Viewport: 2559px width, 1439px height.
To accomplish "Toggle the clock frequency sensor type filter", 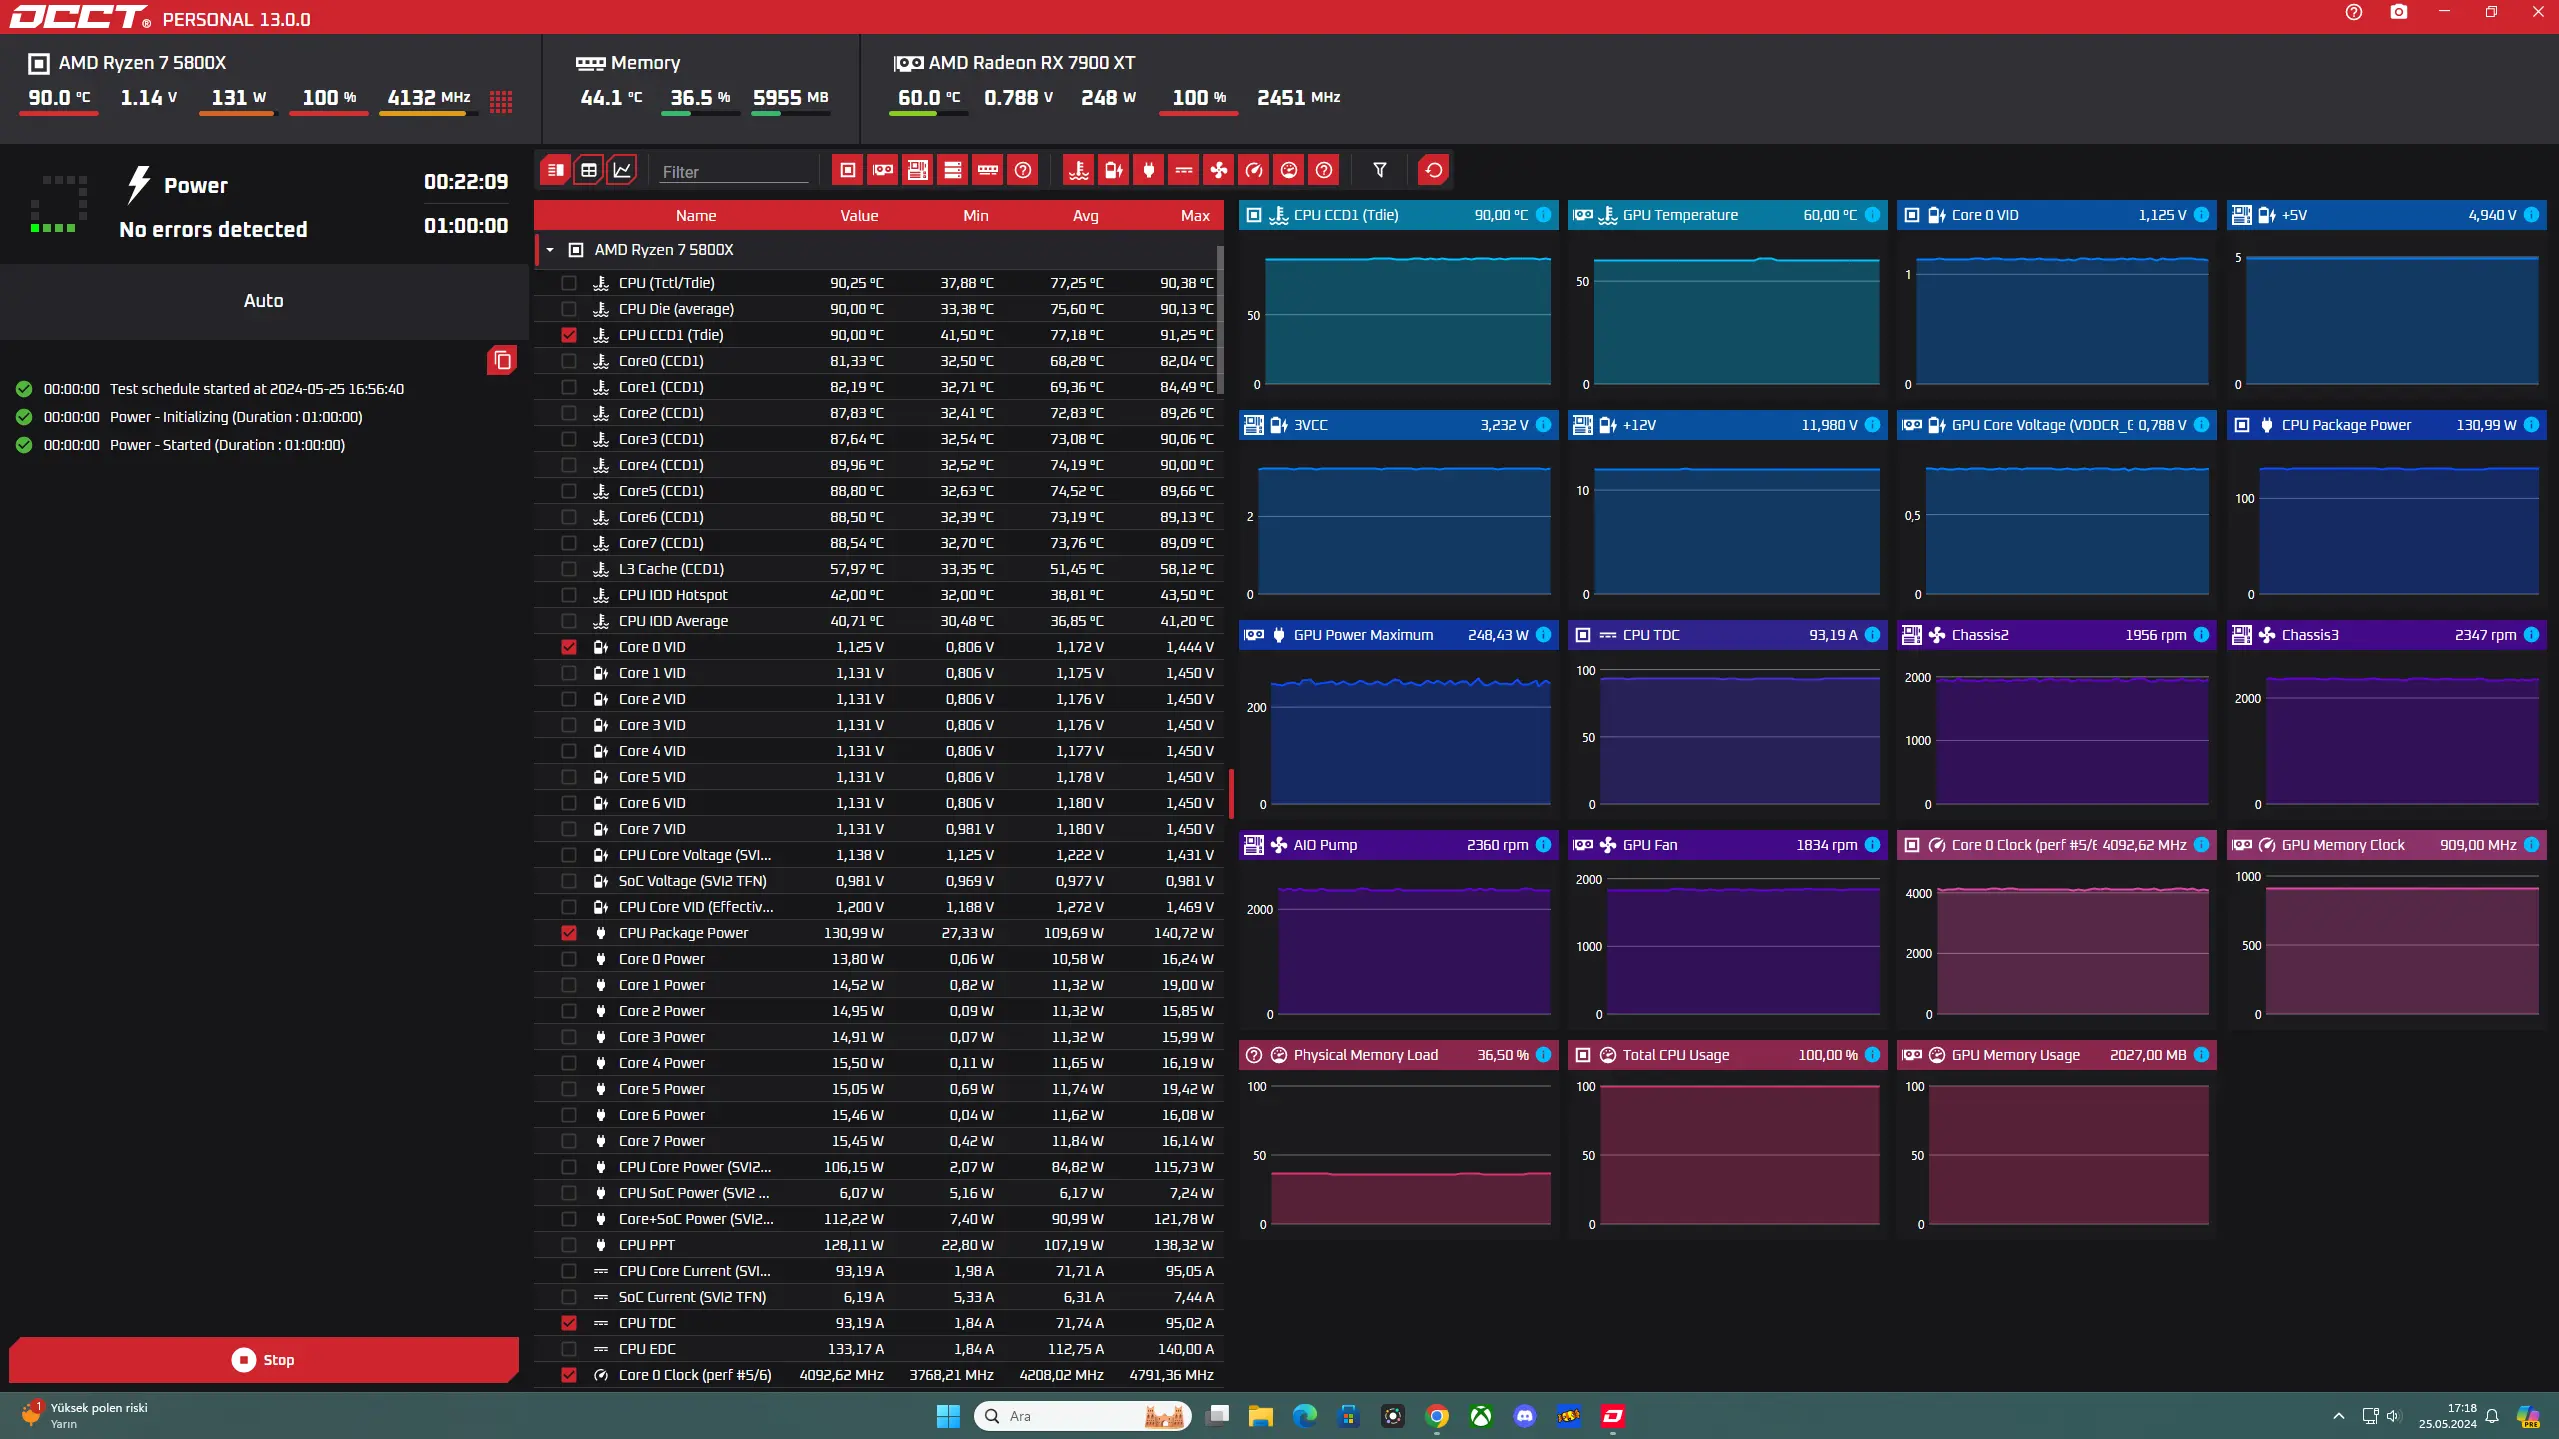I will pyautogui.click(x=1254, y=170).
